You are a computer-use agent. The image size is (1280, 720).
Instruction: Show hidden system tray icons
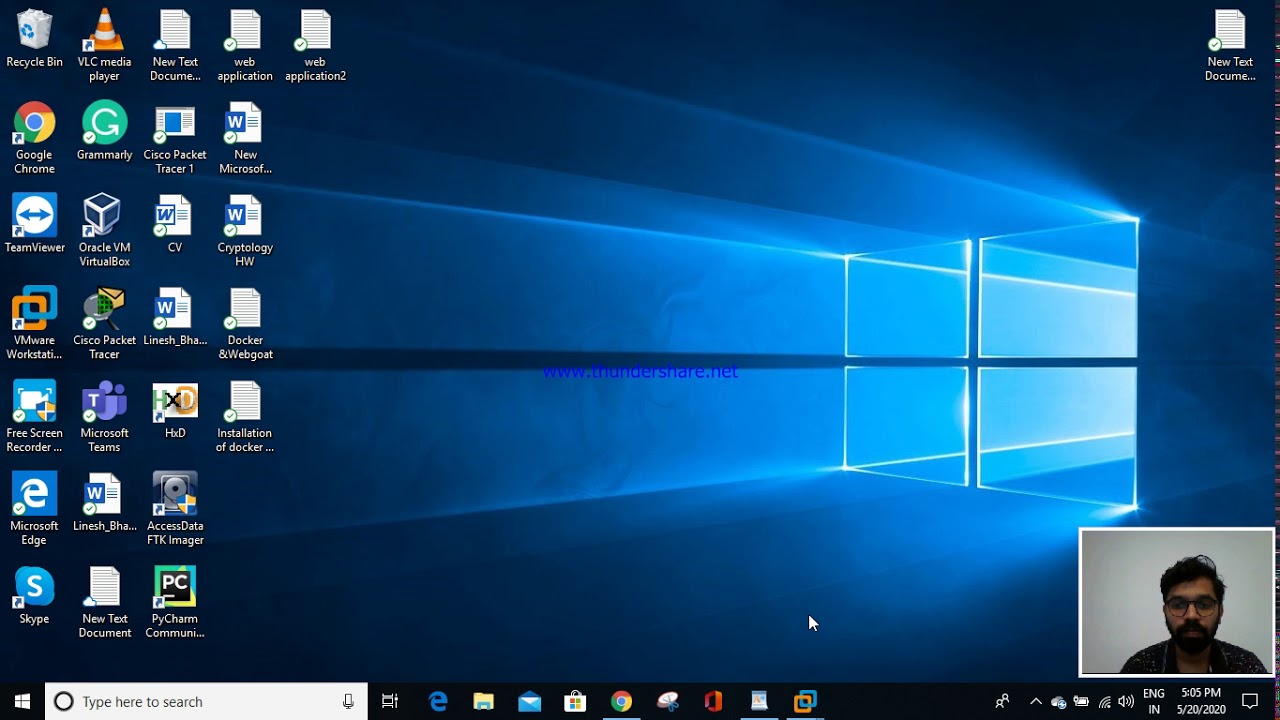pyautogui.click(x=1036, y=702)
